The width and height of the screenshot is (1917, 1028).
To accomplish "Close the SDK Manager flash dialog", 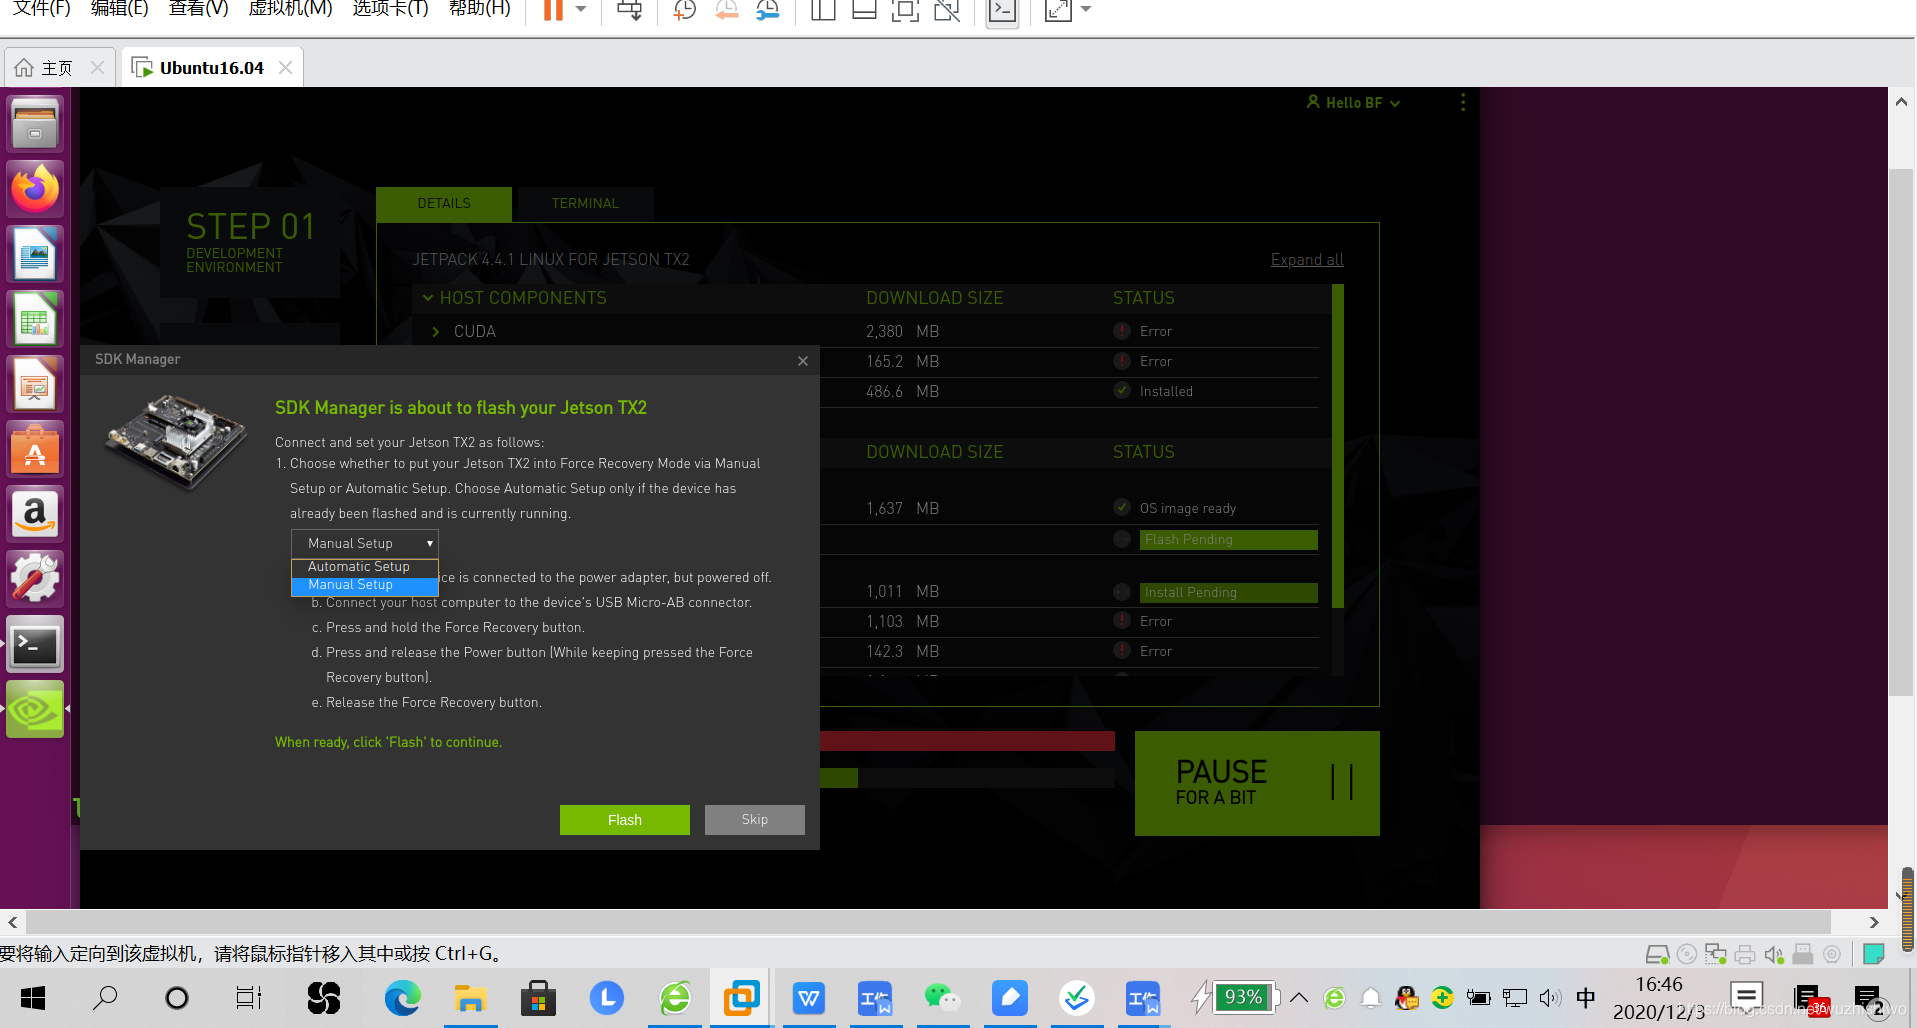I will tap(803, 361).
